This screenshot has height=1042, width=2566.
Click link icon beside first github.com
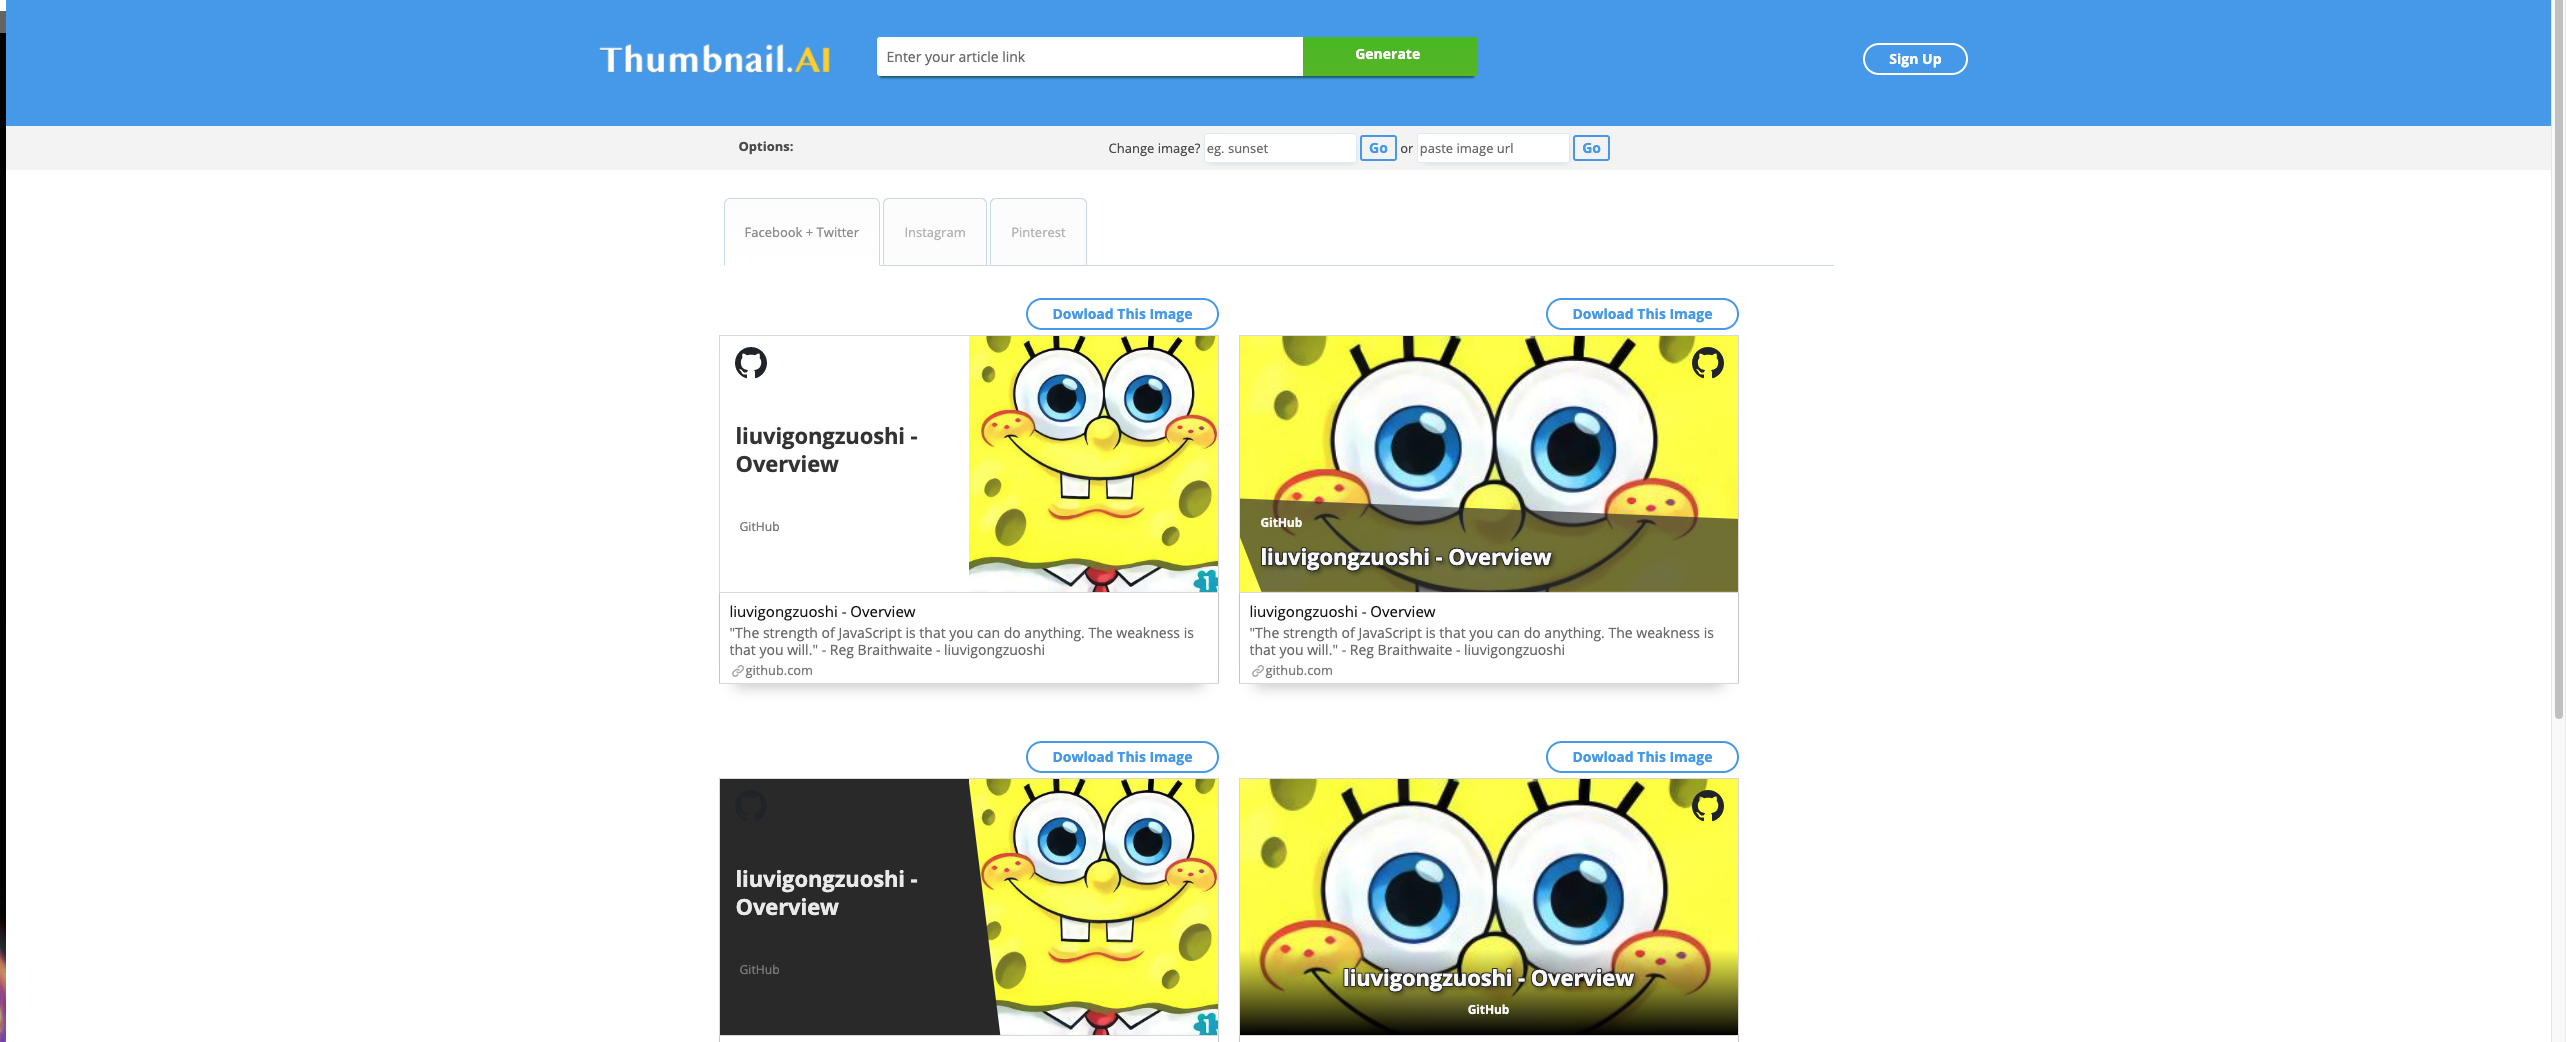pyautogui.click(x=737, y=671)
